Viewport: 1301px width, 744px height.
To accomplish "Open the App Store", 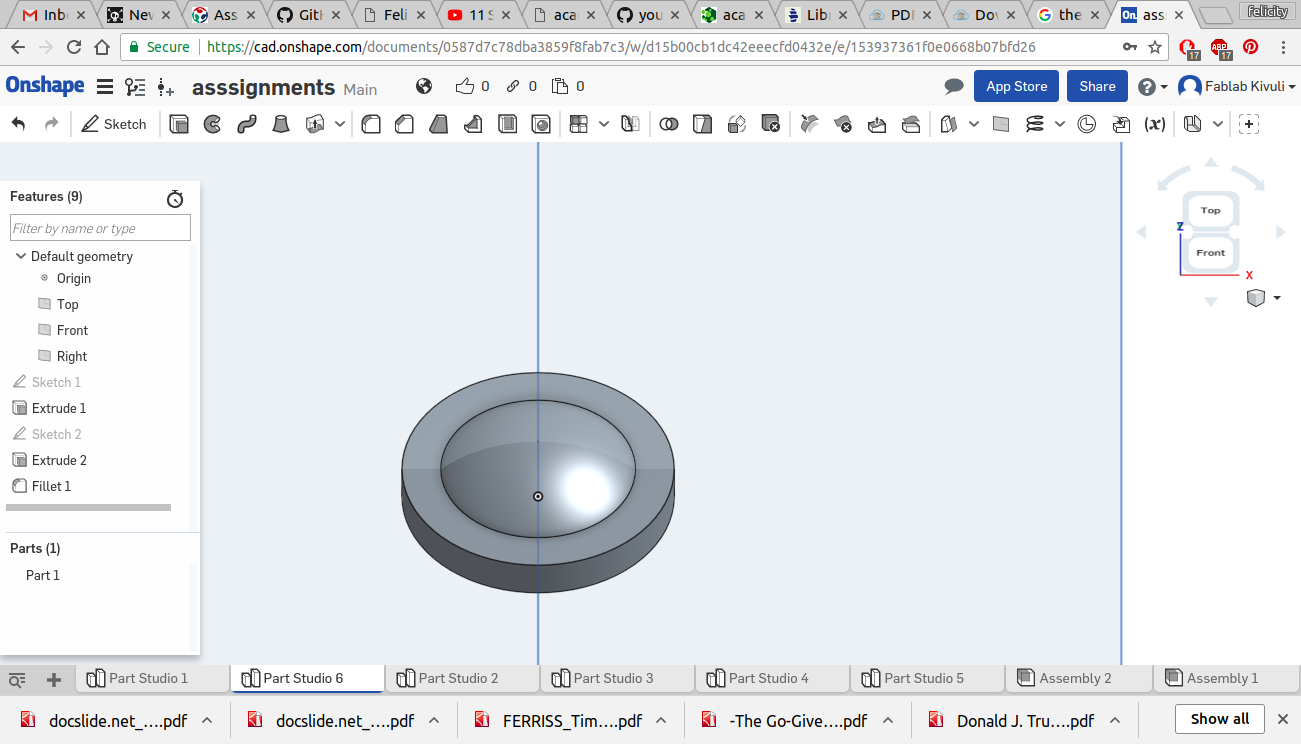I will pos(1016,86).
